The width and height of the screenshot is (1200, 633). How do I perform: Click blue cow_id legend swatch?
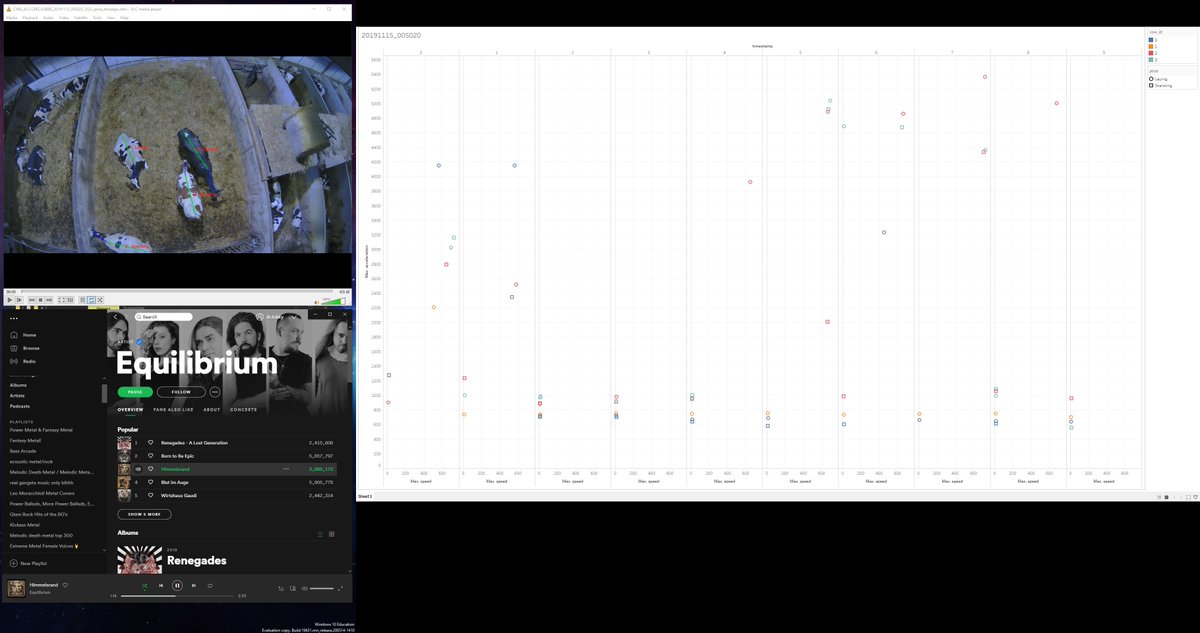(x=1151, y=40)
